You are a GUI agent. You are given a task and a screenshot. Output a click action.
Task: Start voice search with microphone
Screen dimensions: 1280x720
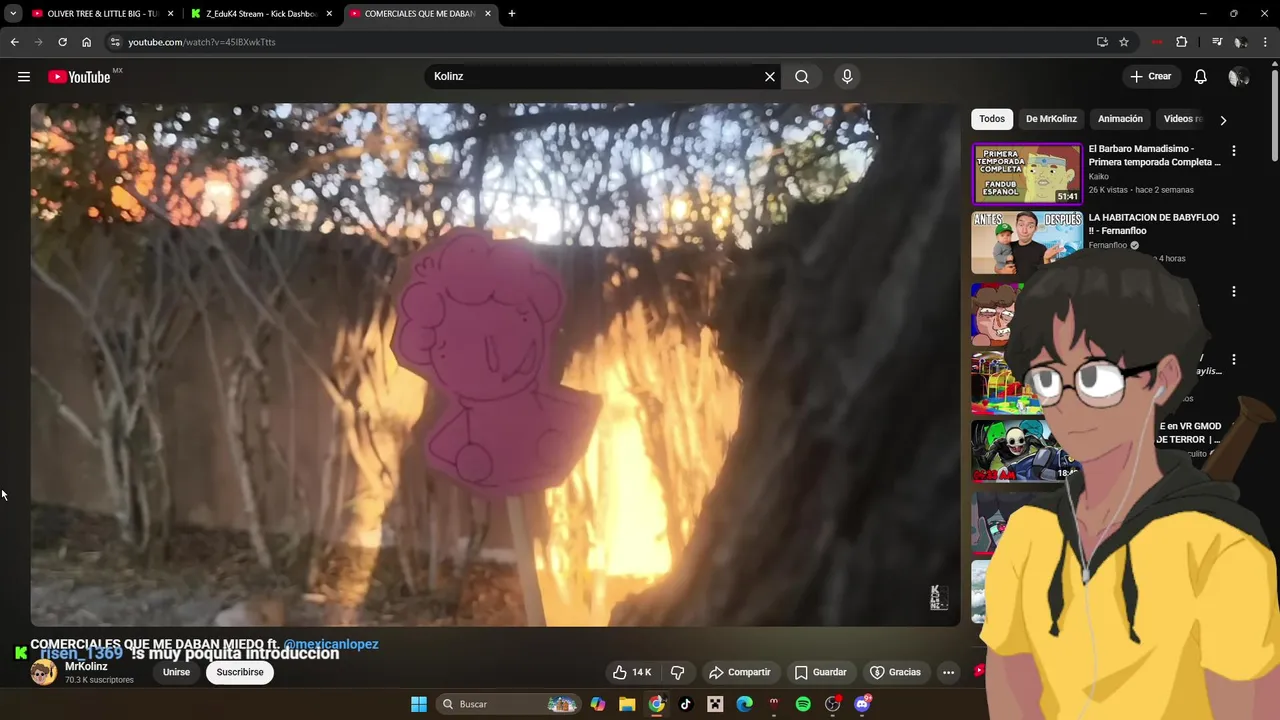coord(847,77)
